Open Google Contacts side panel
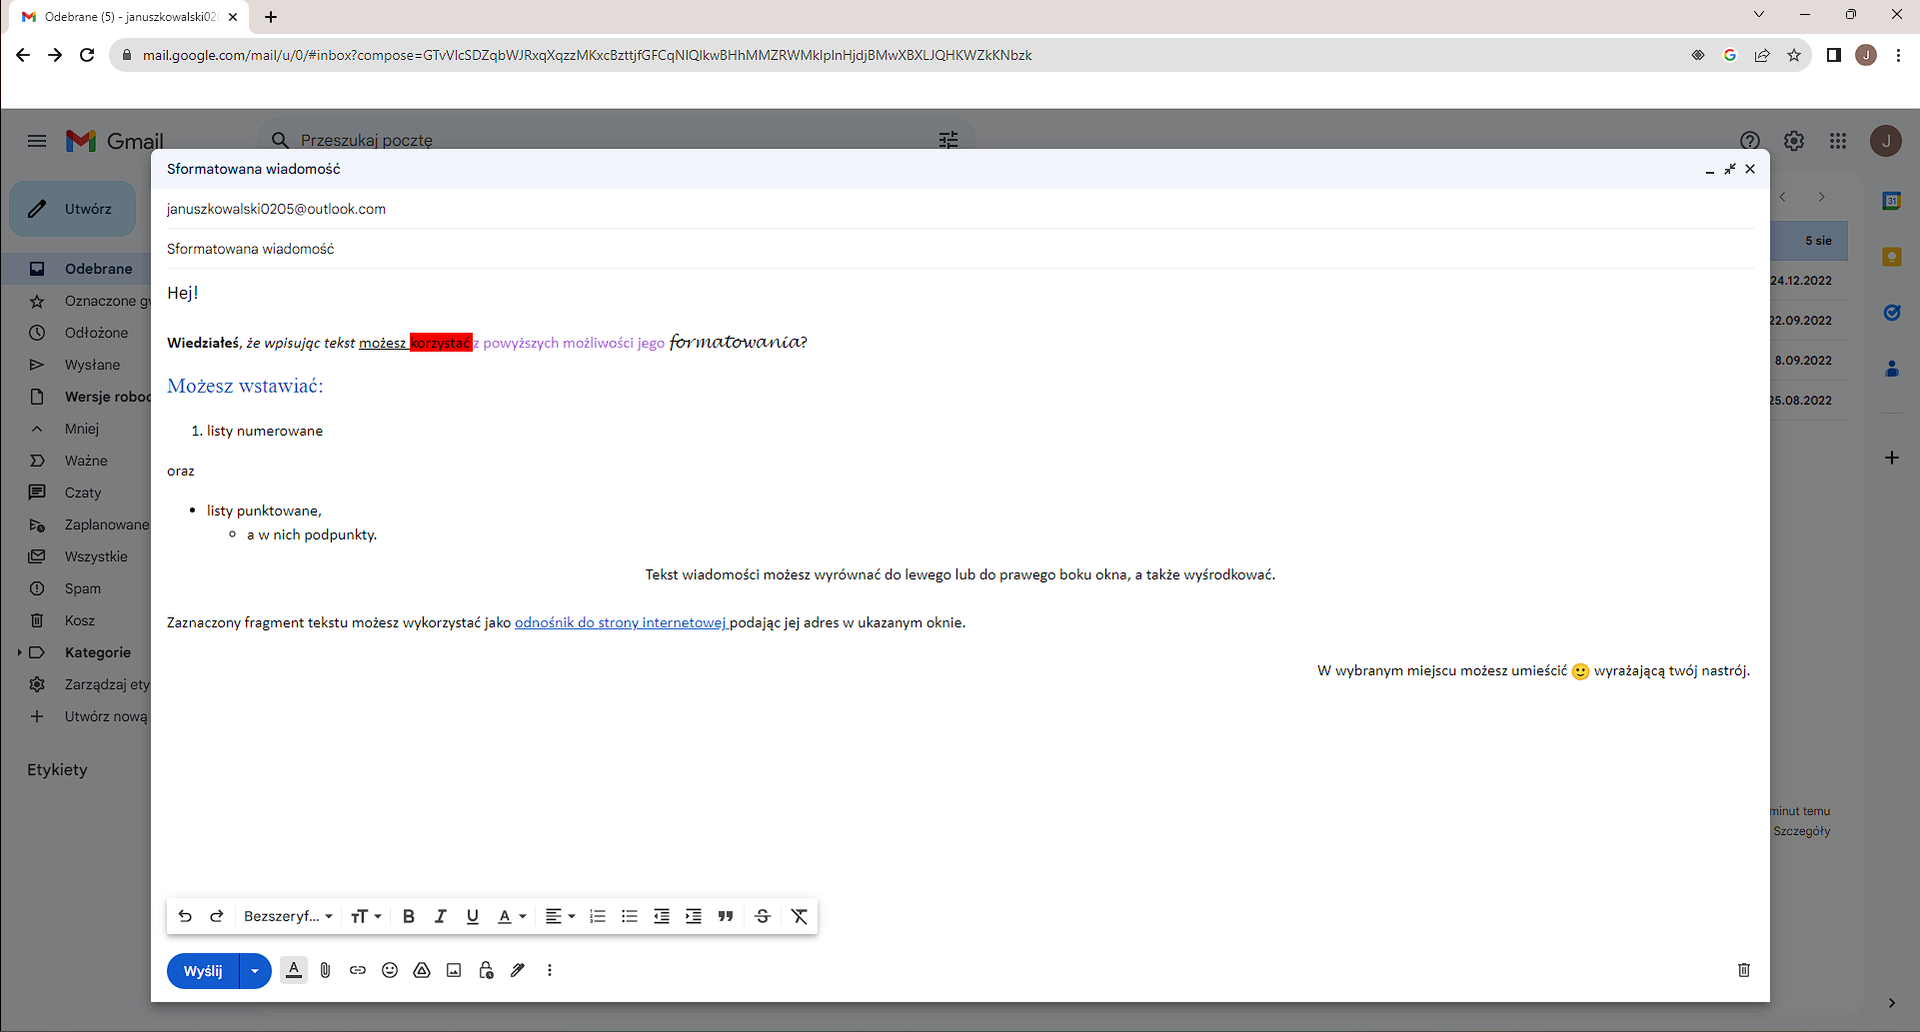Image resolution: width=1920 pixels, height=1032 pixels. (1891, 369)
